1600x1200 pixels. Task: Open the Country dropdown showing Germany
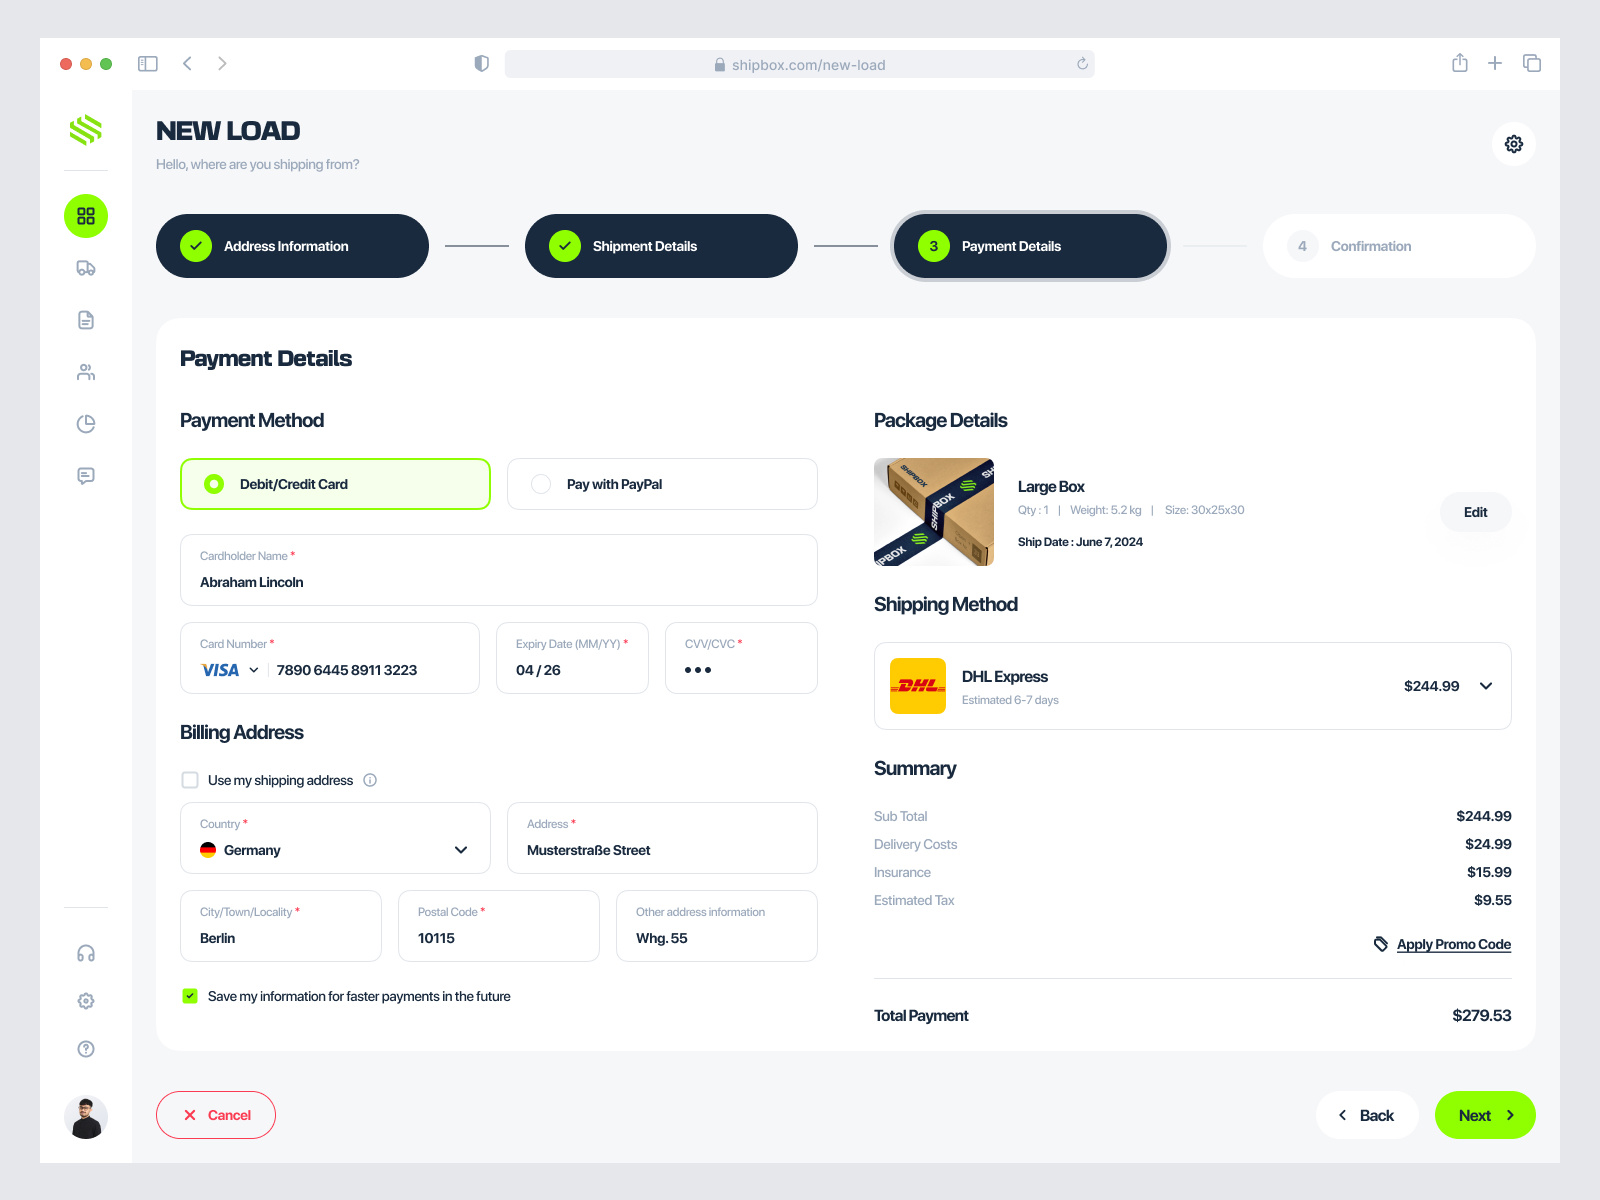pyautogui.click(x=461, y=850)
